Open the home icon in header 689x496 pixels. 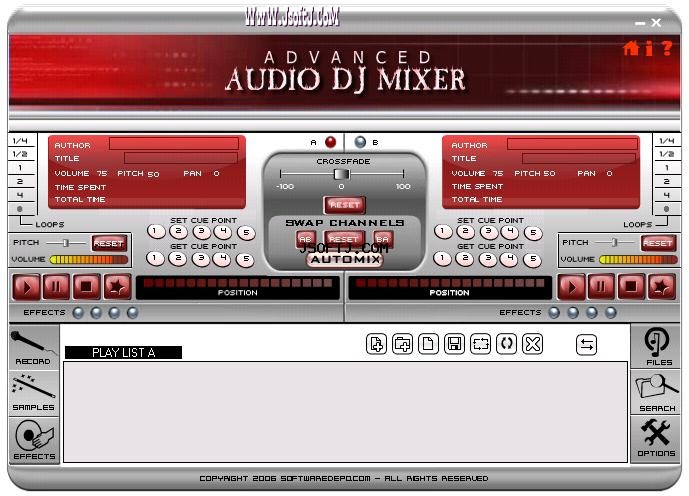[631, 47]
